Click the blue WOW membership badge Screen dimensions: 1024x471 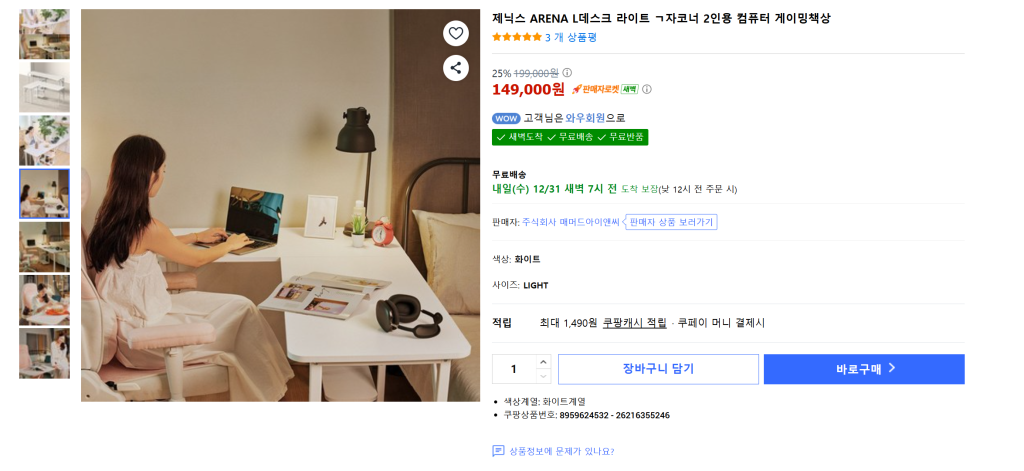click(506, 118)
